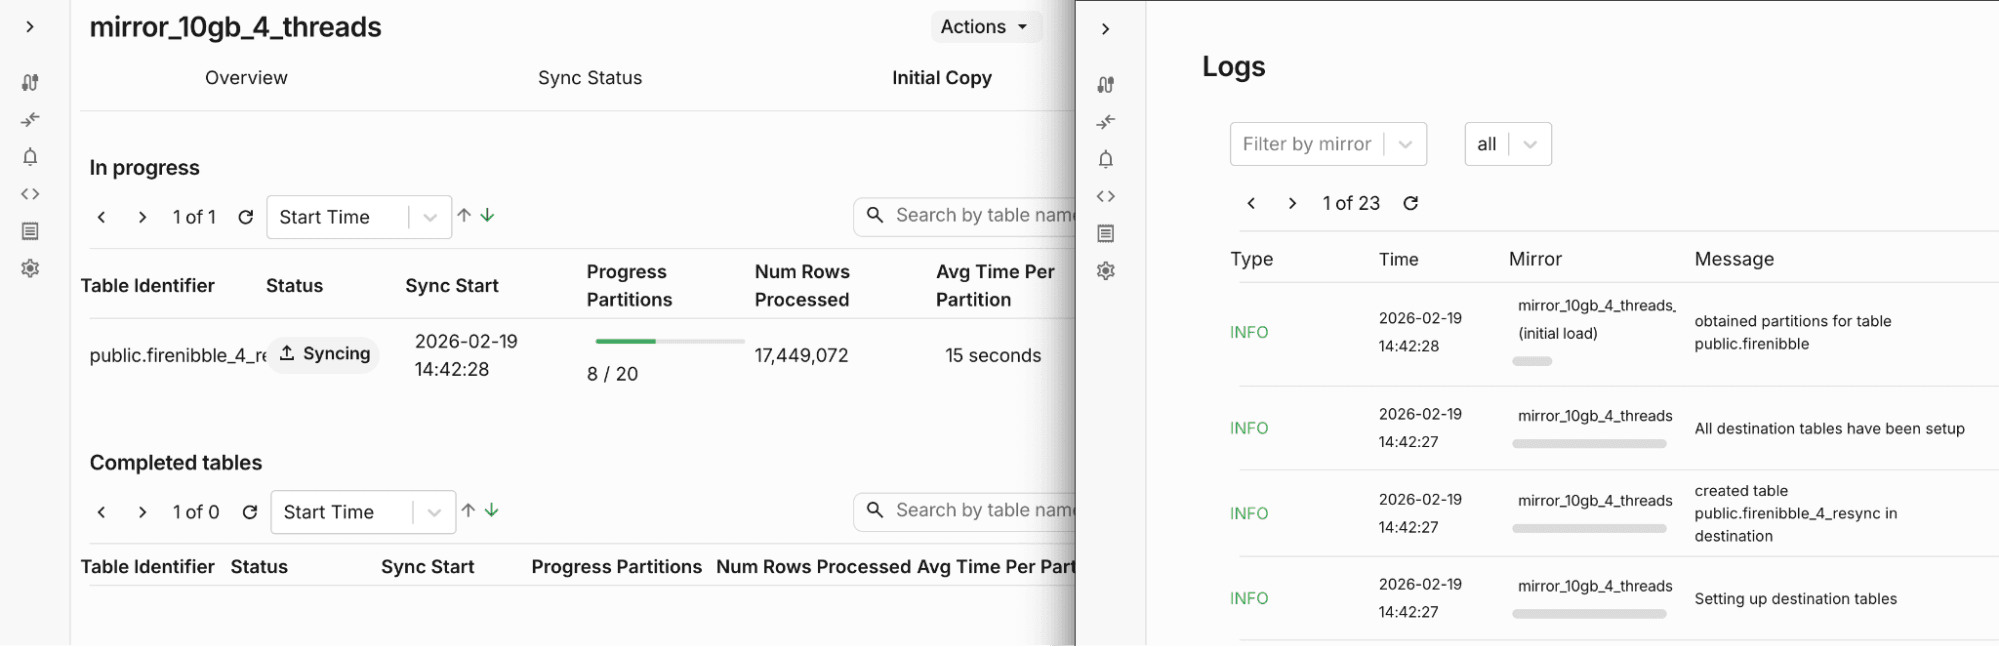Click the partitions progress bar for firenibble
Screen dimensions: 1999x647
tap(669, 341)
